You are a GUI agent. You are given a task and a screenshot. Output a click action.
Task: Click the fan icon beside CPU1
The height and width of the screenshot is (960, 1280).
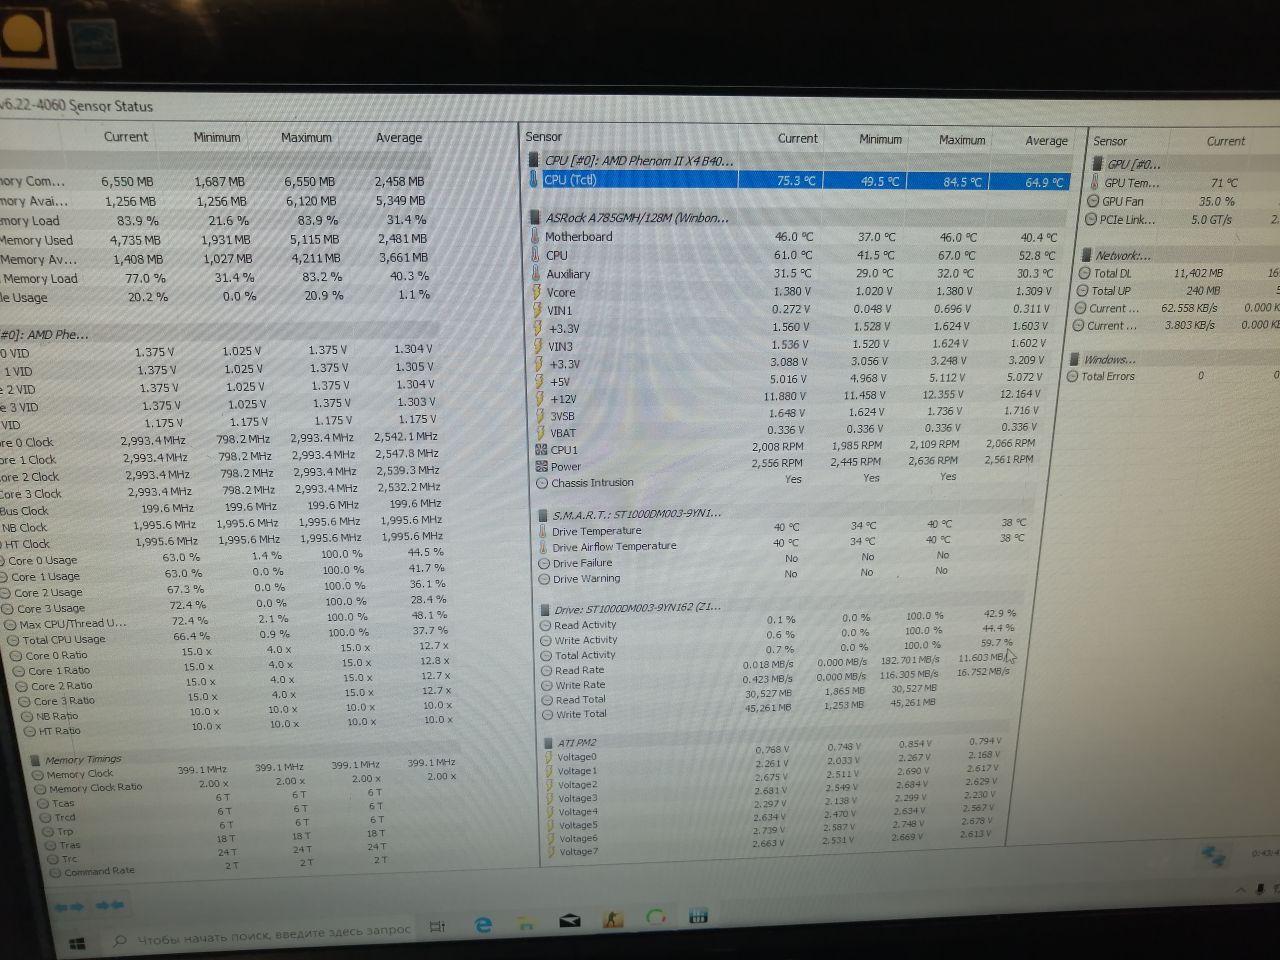[x=541, y=450]
